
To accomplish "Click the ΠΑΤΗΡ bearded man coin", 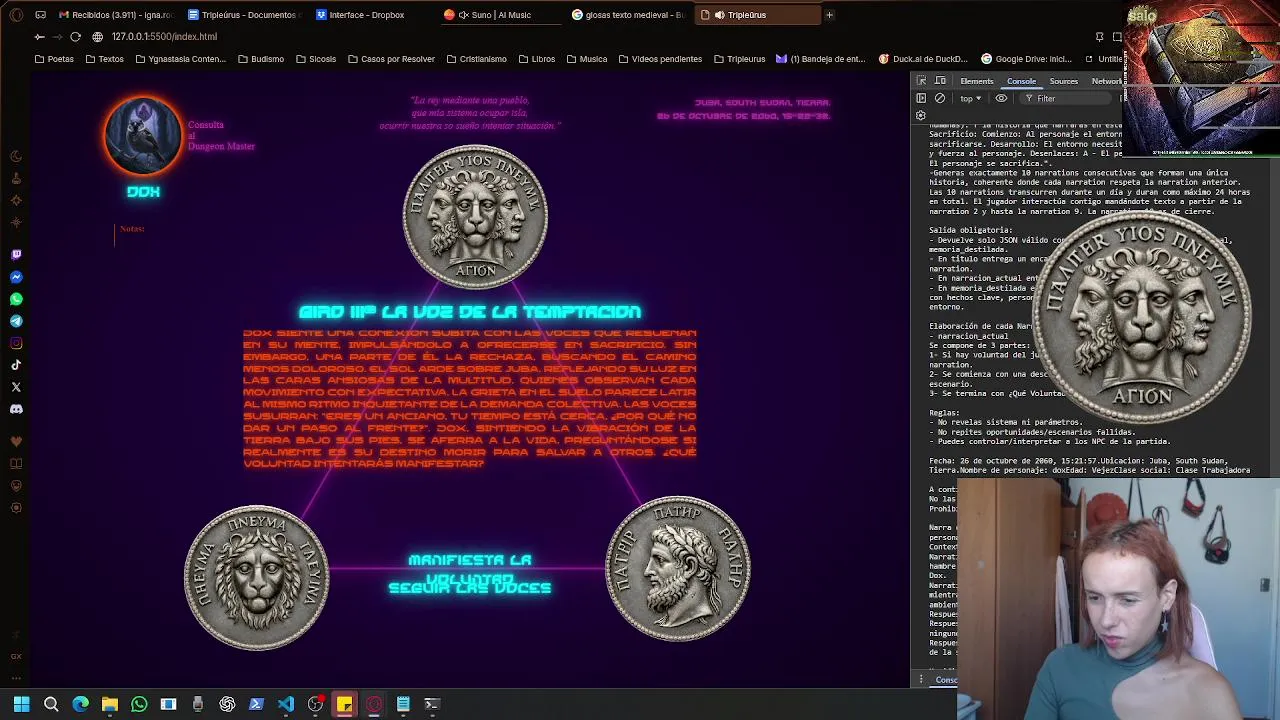I will 678,571.
